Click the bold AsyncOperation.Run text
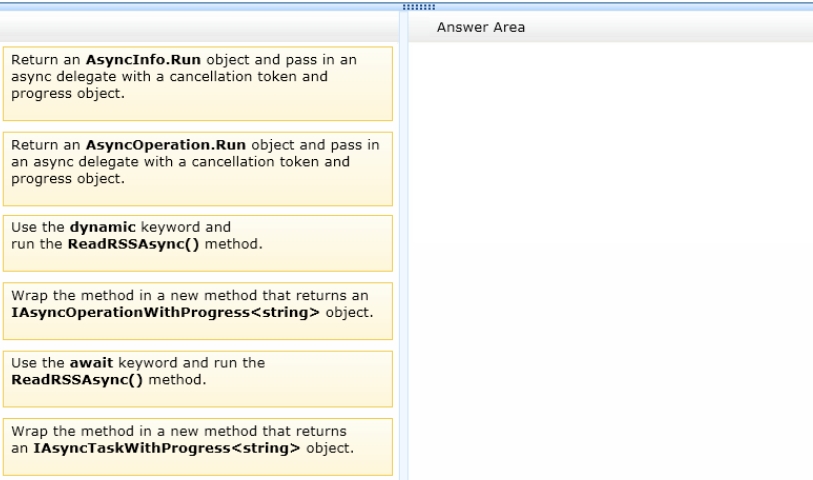813x480 pixels. [x=166, y=145]
